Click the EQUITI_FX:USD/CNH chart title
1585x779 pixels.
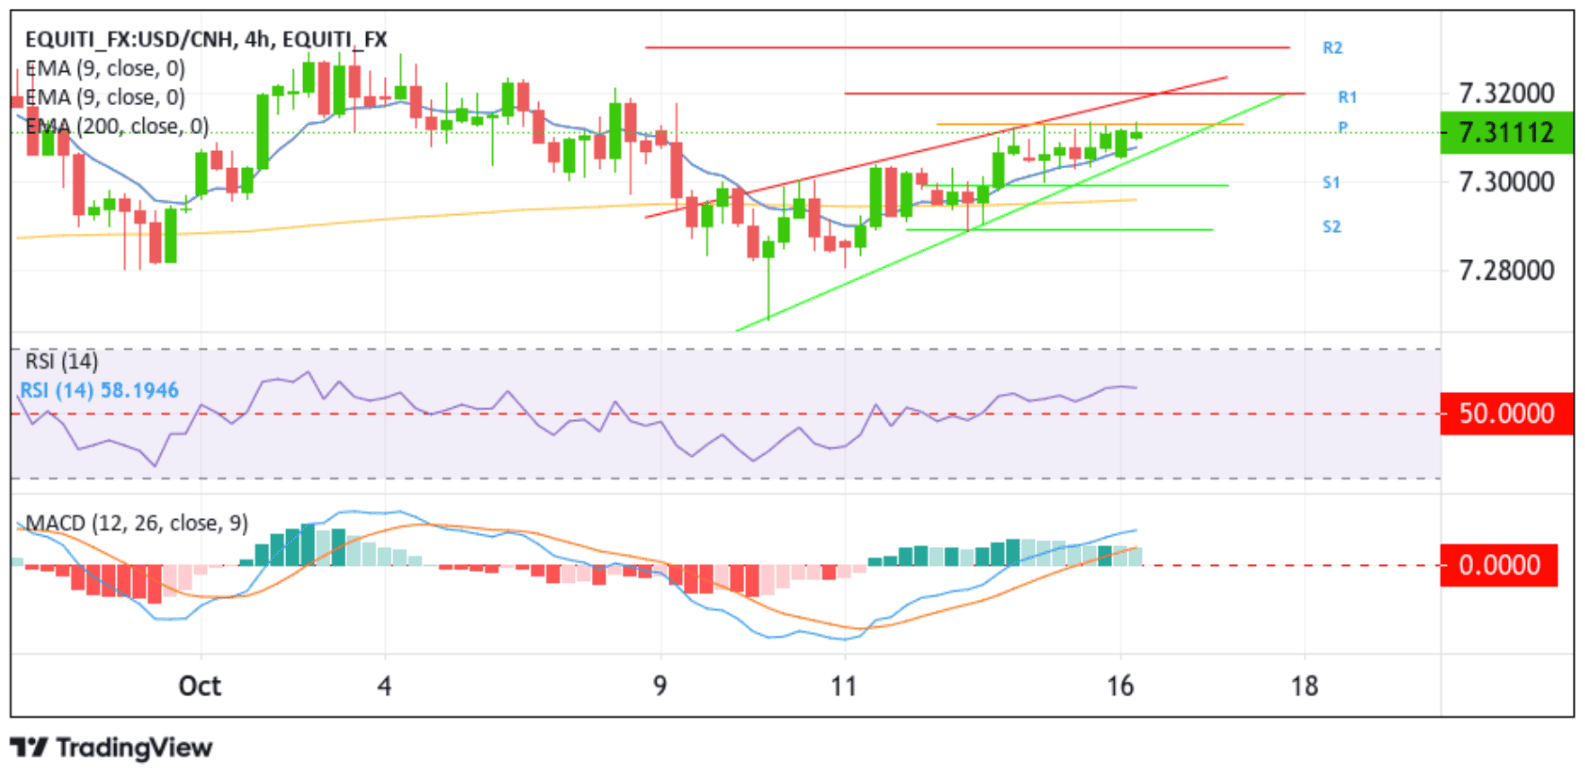point(206,40)
